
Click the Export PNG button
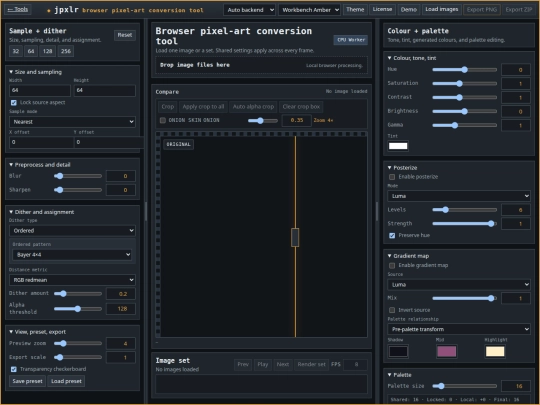pyautogui.click(x=482, y=10)
